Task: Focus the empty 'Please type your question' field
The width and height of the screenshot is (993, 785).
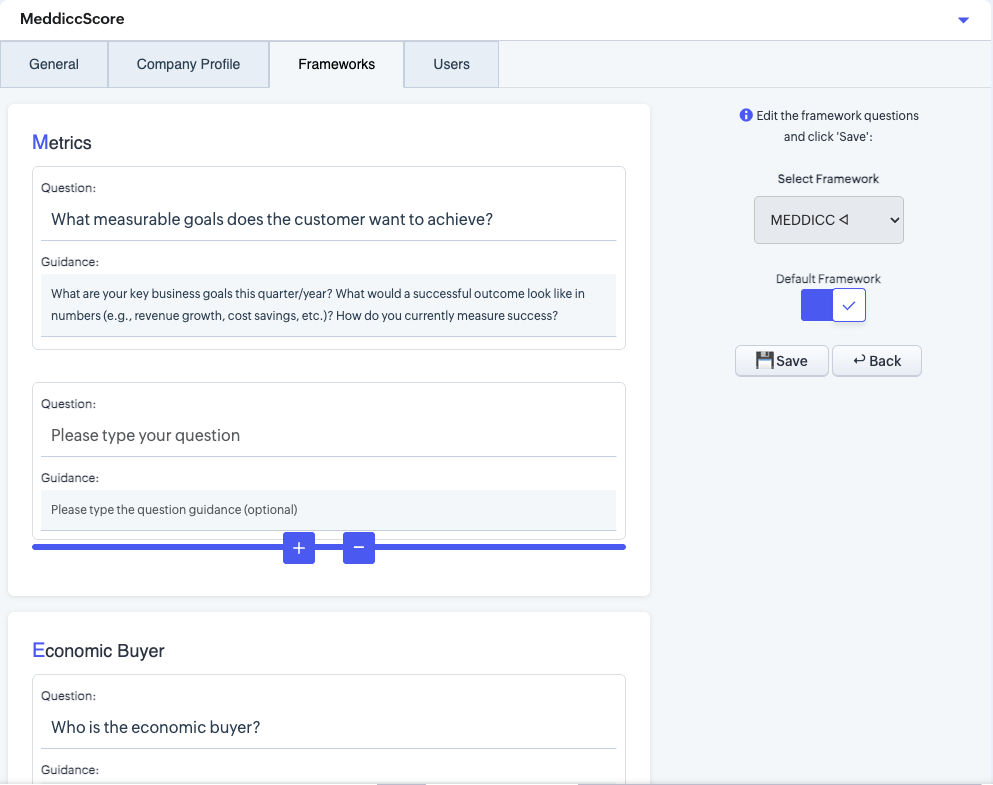Action: pos(328,435)
